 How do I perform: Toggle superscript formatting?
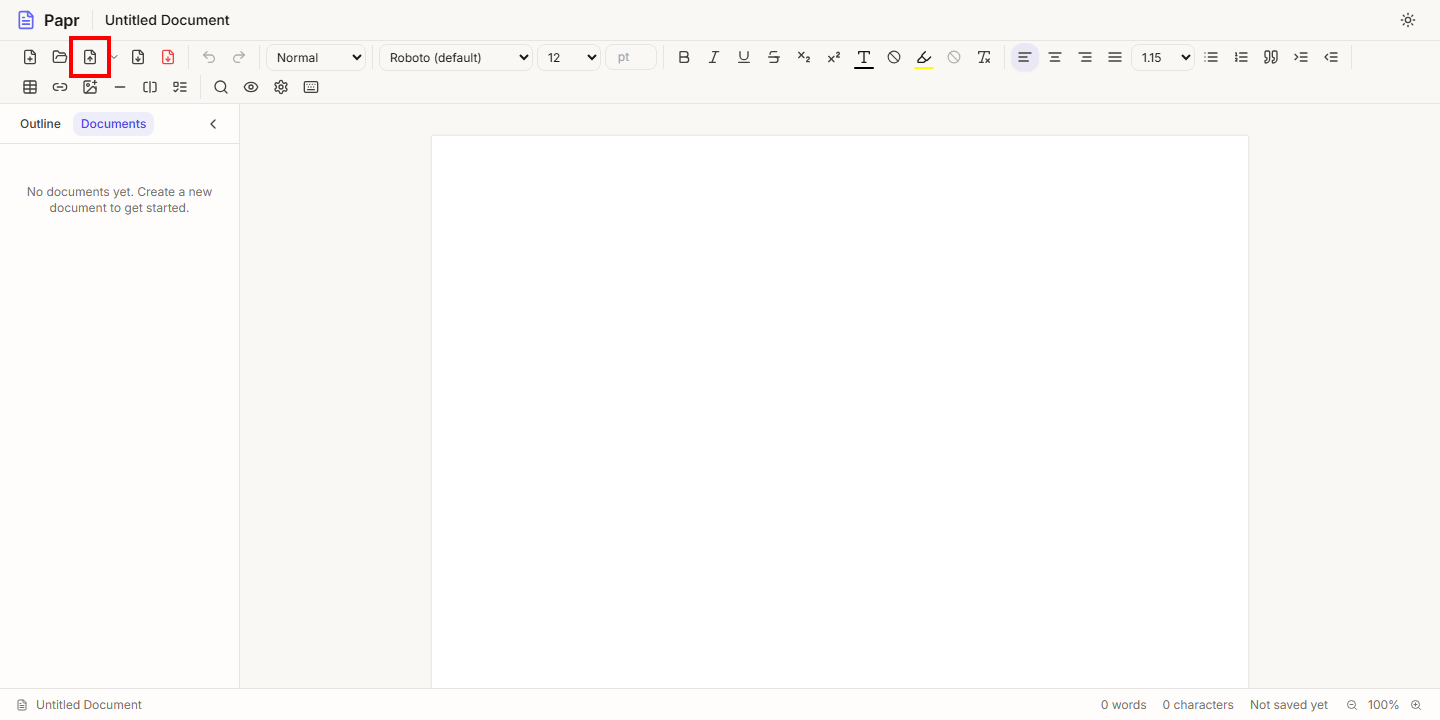[x=834, y=58]
